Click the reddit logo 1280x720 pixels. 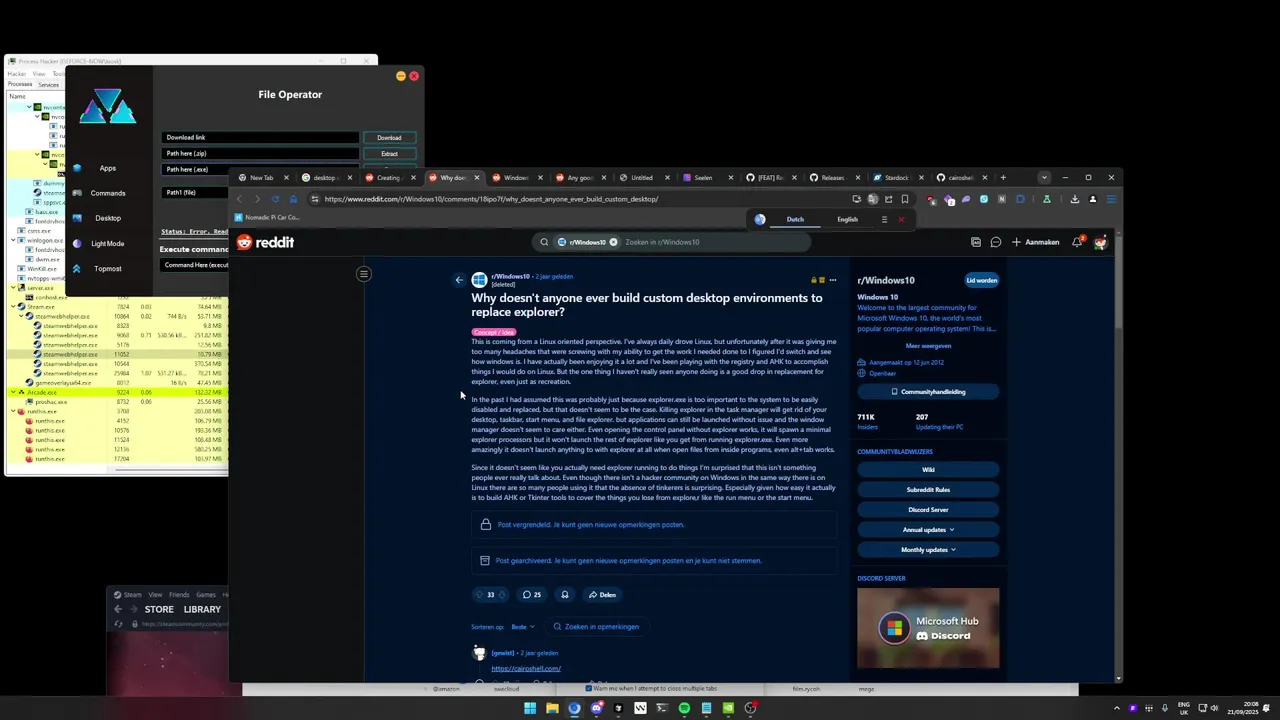pyautogui.click(x=265, y=242)
